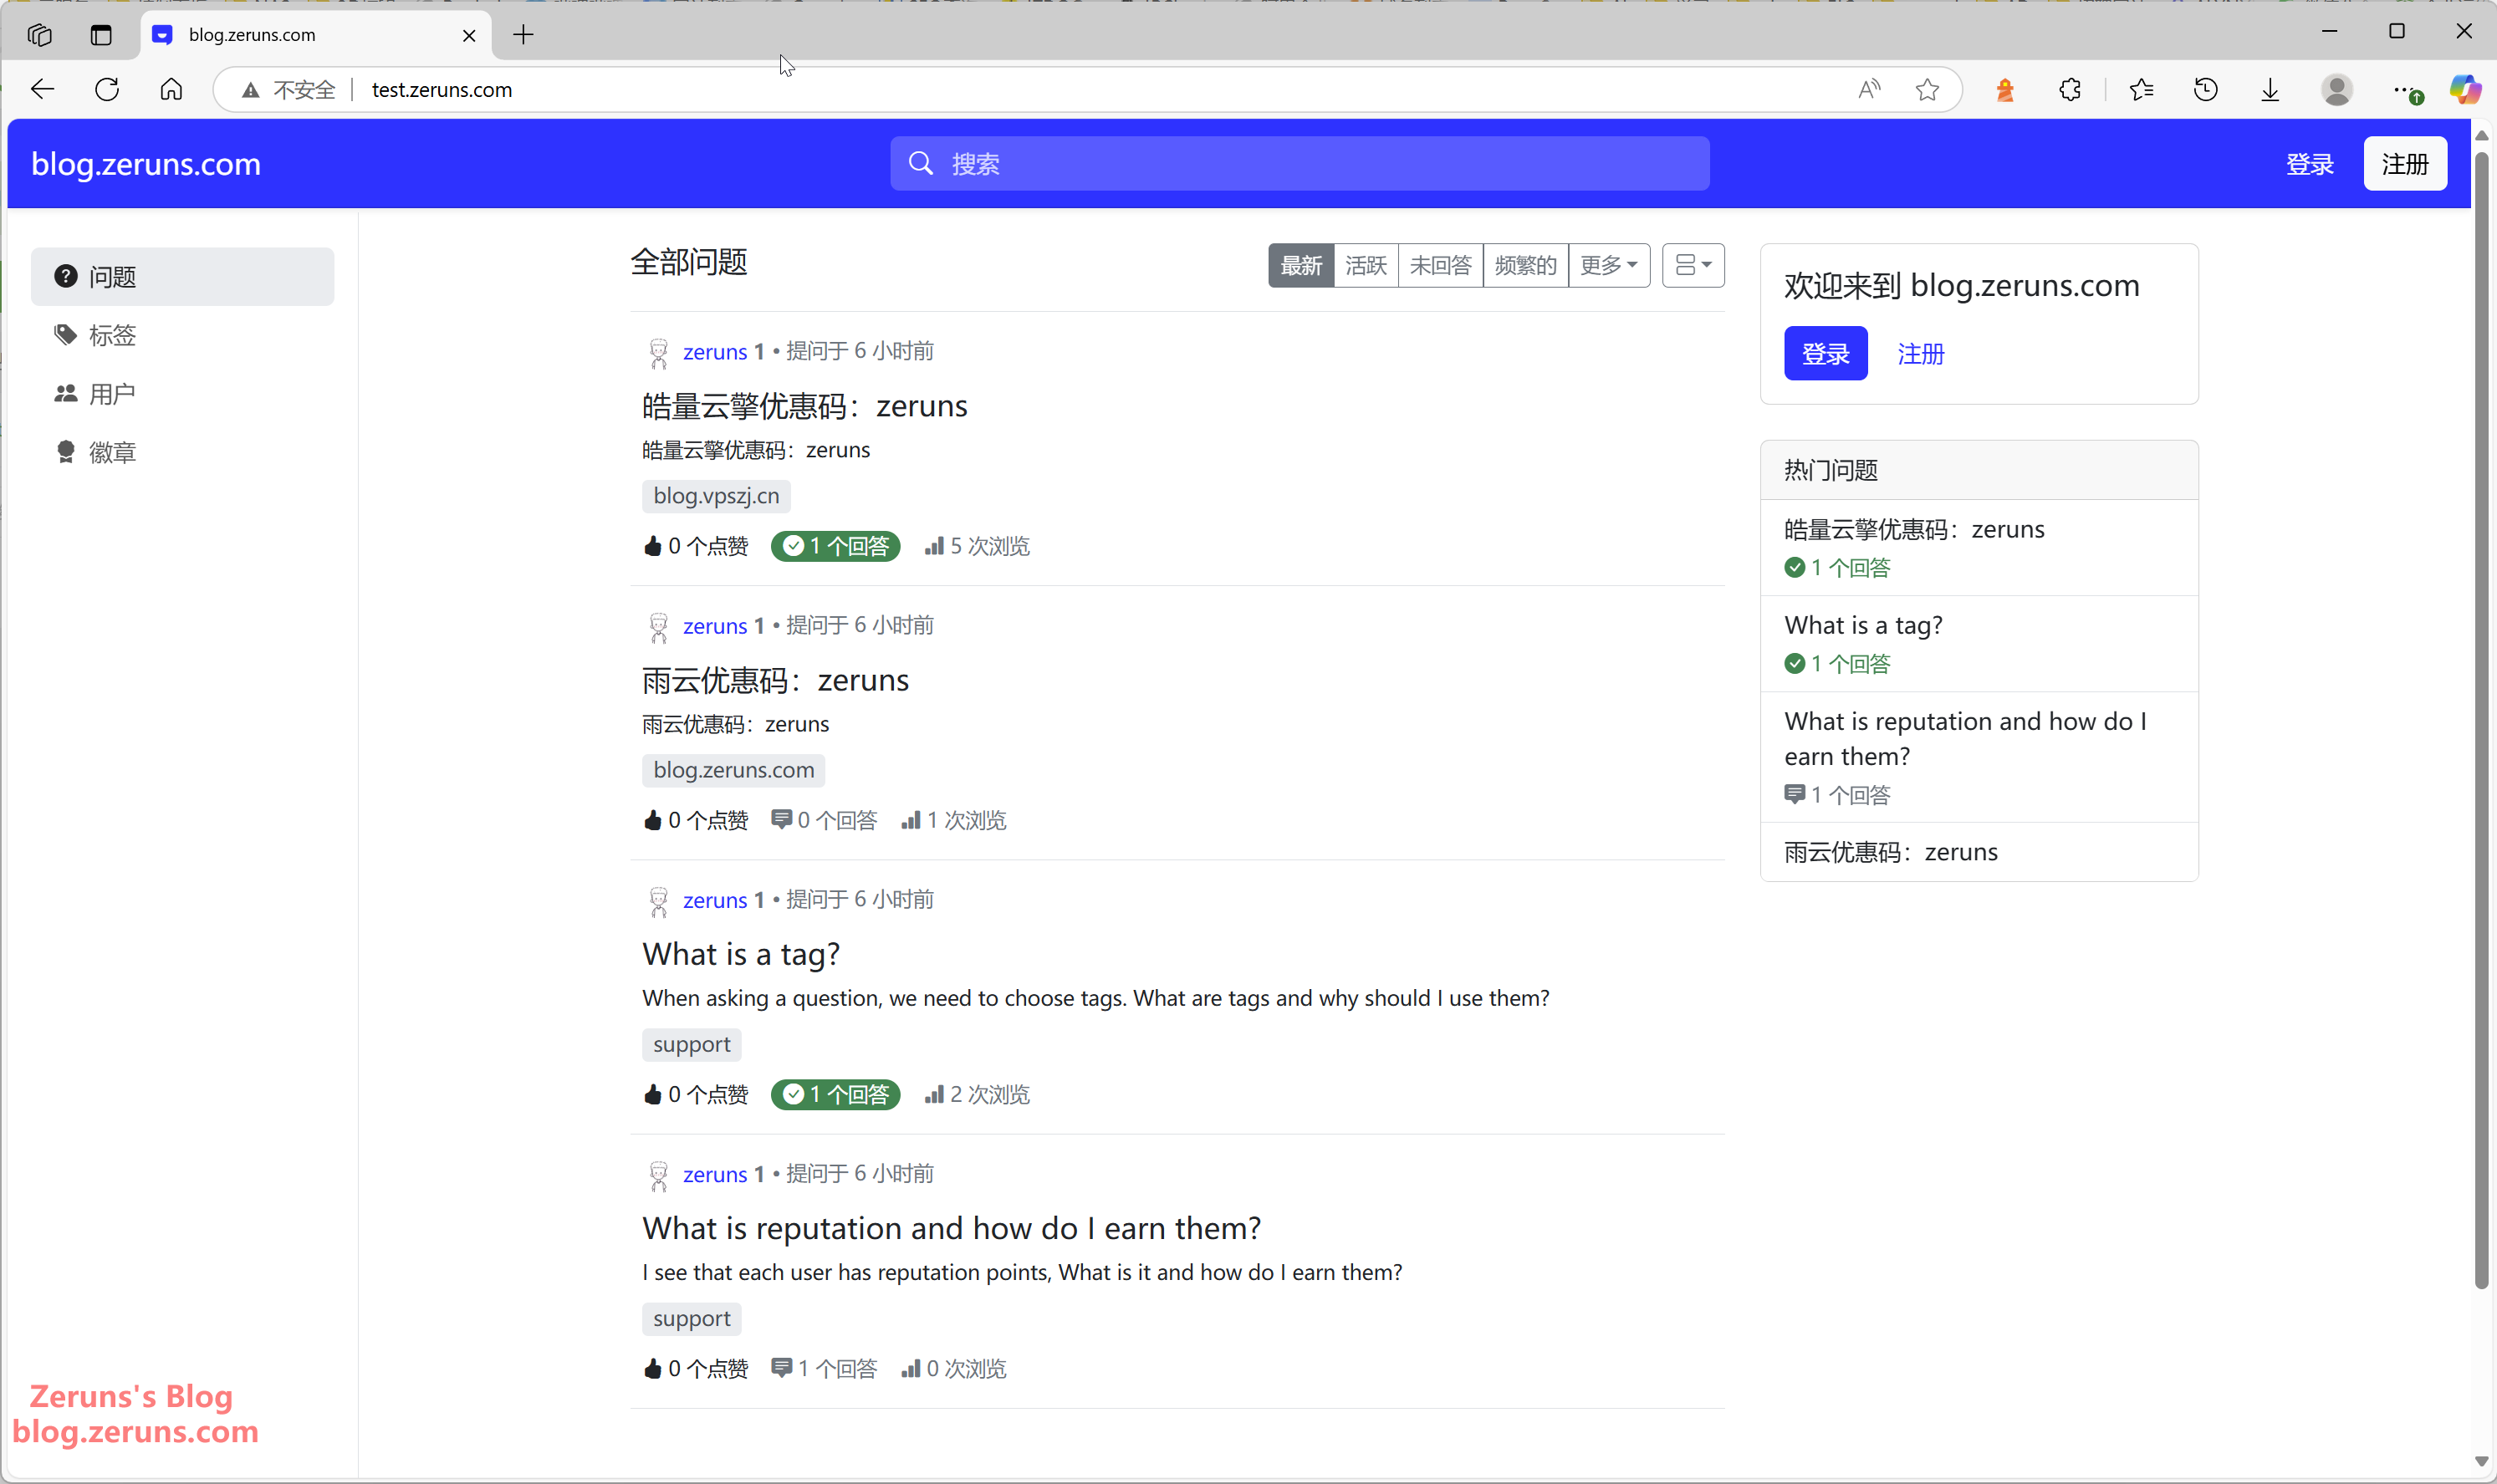The height and width of the screenshot is (1484, 2497).
Task: Open 问题 in the left sidebar
Action: 183,276
